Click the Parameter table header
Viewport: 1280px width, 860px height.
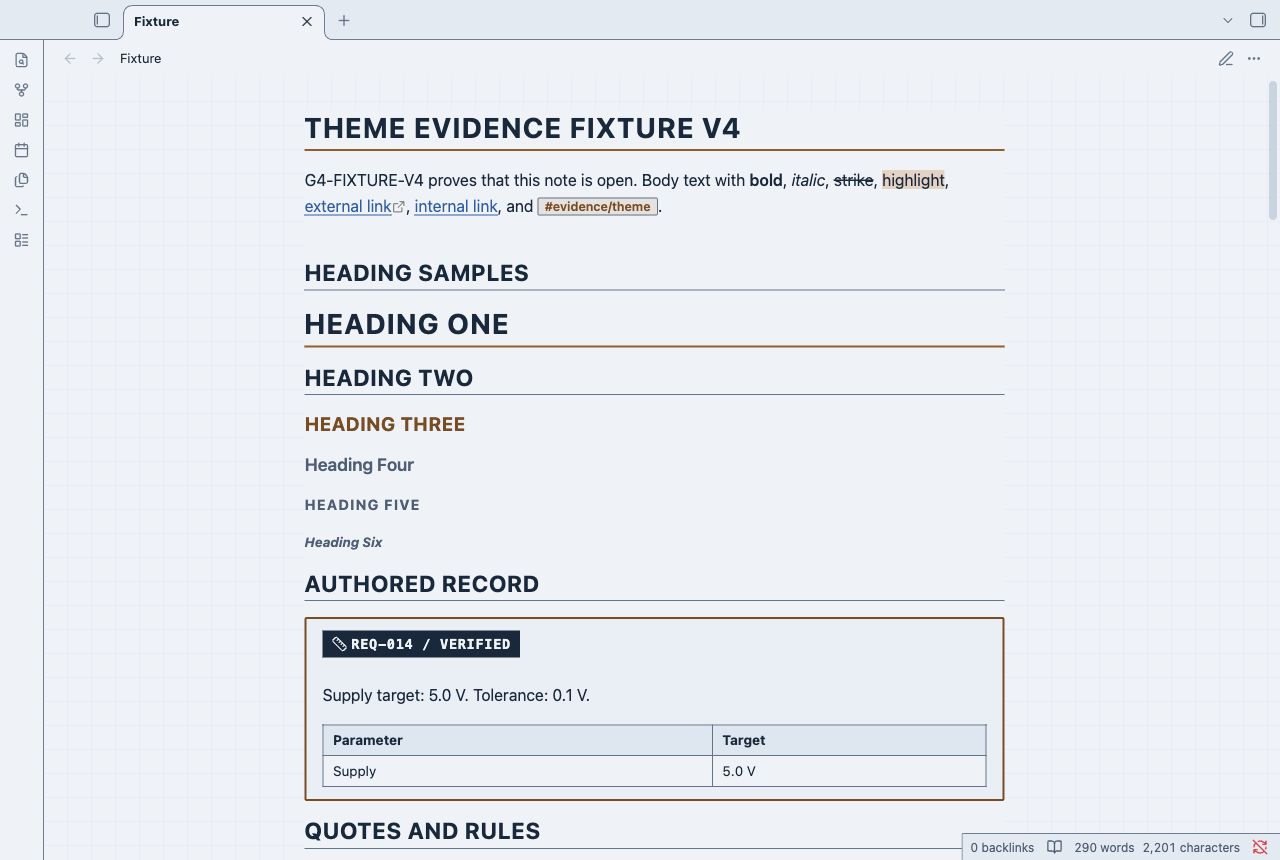517,740
